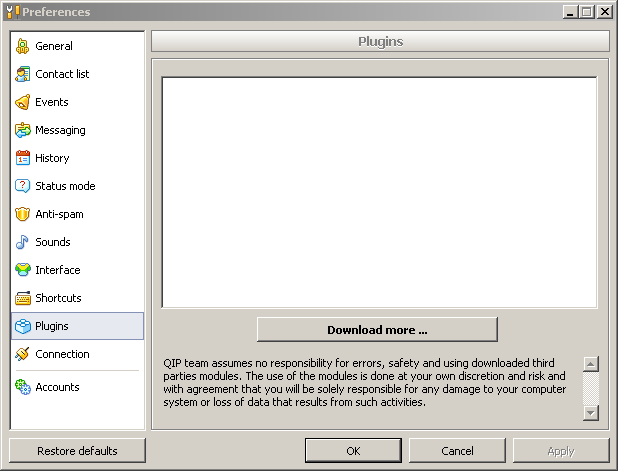Open the Accounts category icon
Screen dimensions: 618x471
point(23,387)
